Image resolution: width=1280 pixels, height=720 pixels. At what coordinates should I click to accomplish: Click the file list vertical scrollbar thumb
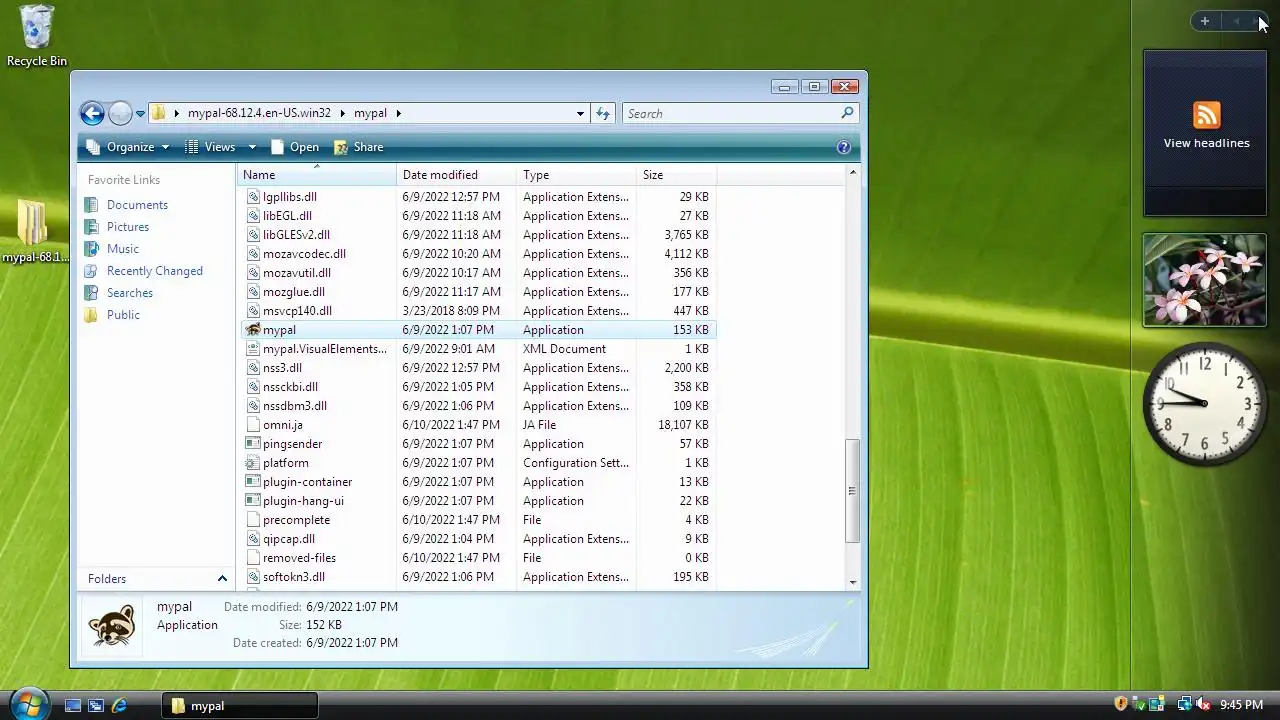(852, 491)
